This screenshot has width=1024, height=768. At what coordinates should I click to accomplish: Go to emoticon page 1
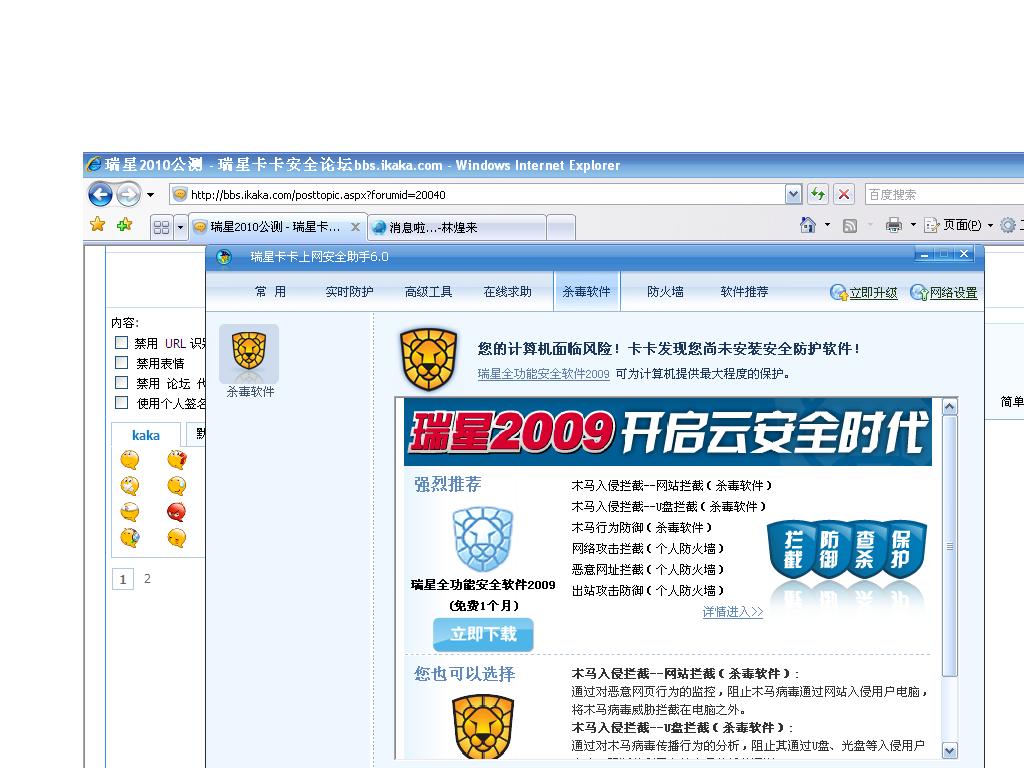point(123,579)
